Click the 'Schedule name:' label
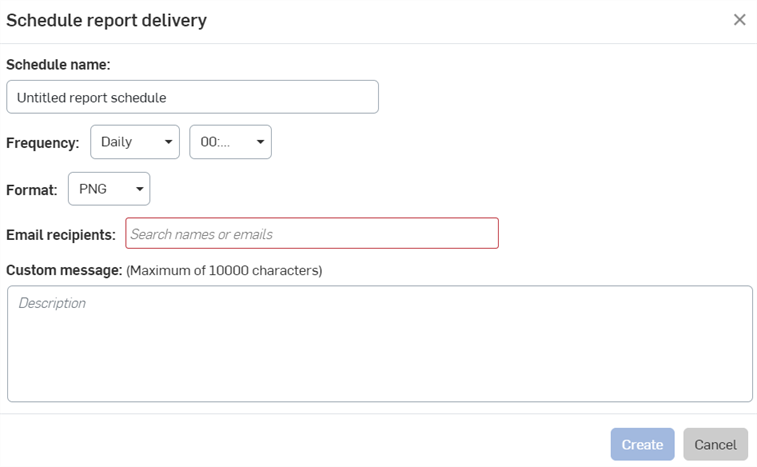The height and width of the screenshot is (467, 757). [x=58, y=65]
